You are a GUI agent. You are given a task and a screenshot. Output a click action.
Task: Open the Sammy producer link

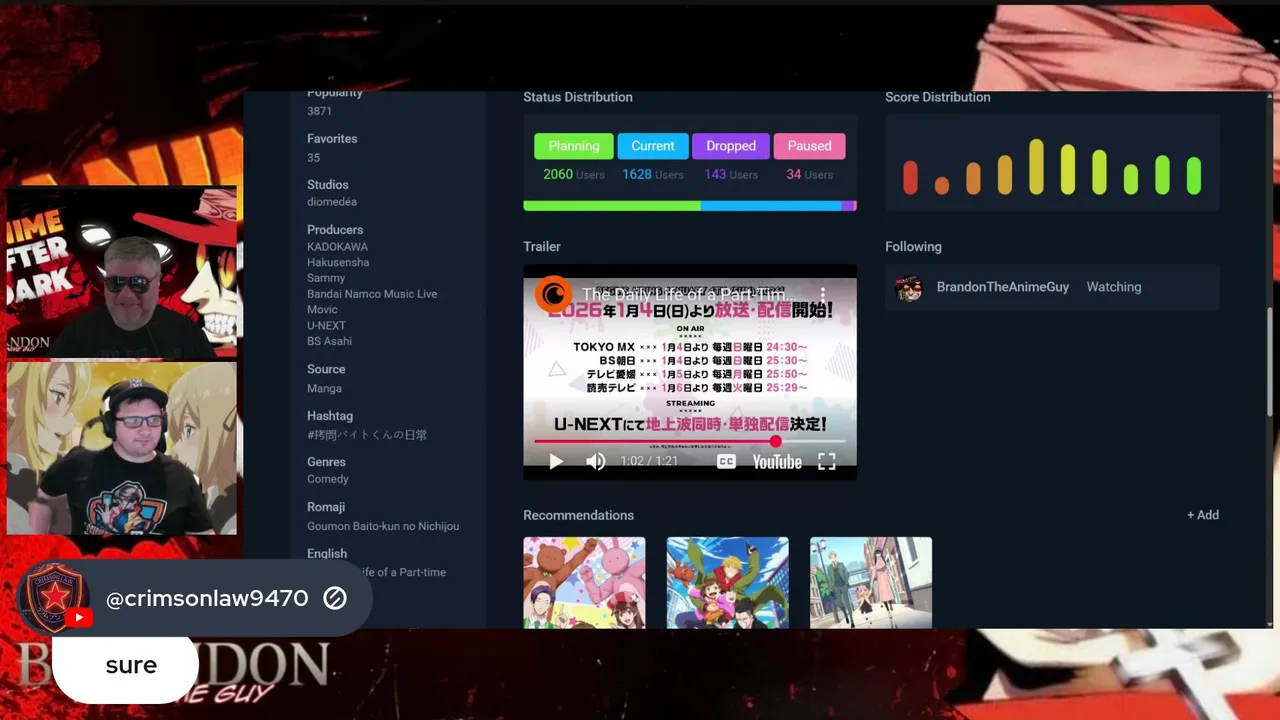tap(326, 278)
